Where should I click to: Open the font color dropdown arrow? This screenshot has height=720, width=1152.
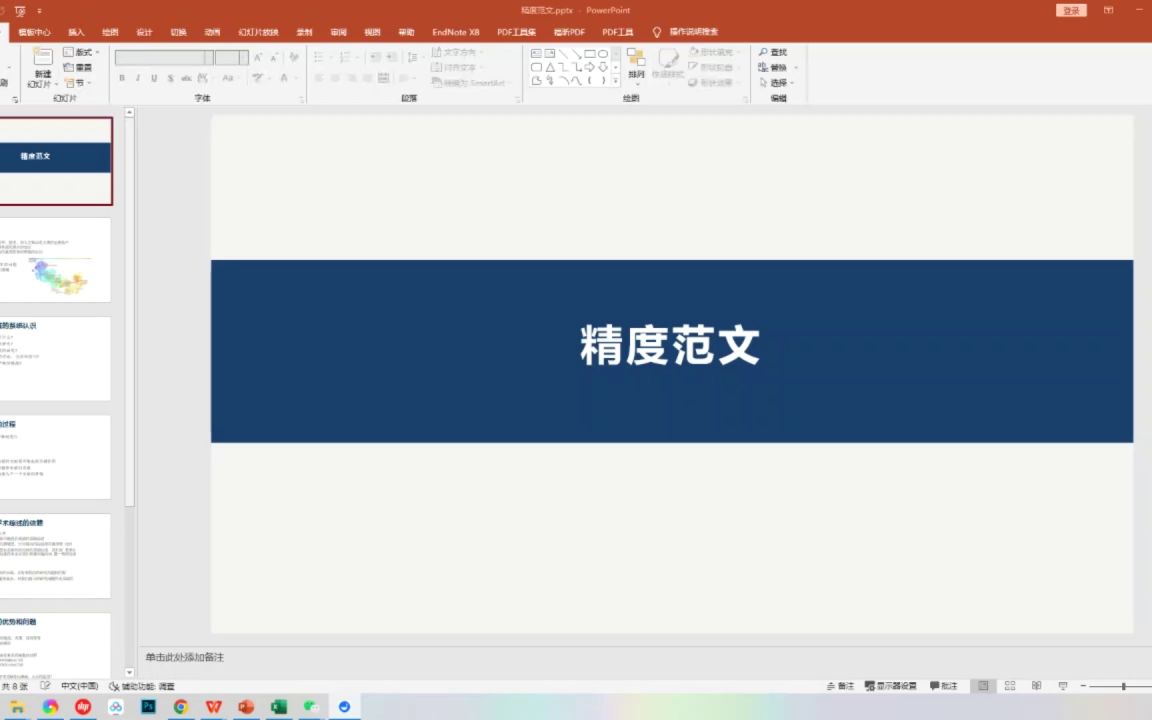coord(297,77)
